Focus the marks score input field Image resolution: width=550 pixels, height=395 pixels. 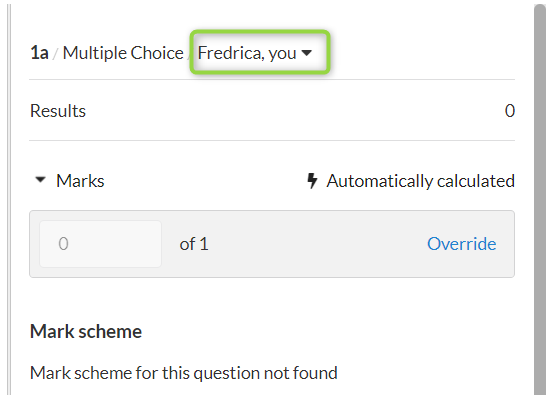(x=100, y=244)
